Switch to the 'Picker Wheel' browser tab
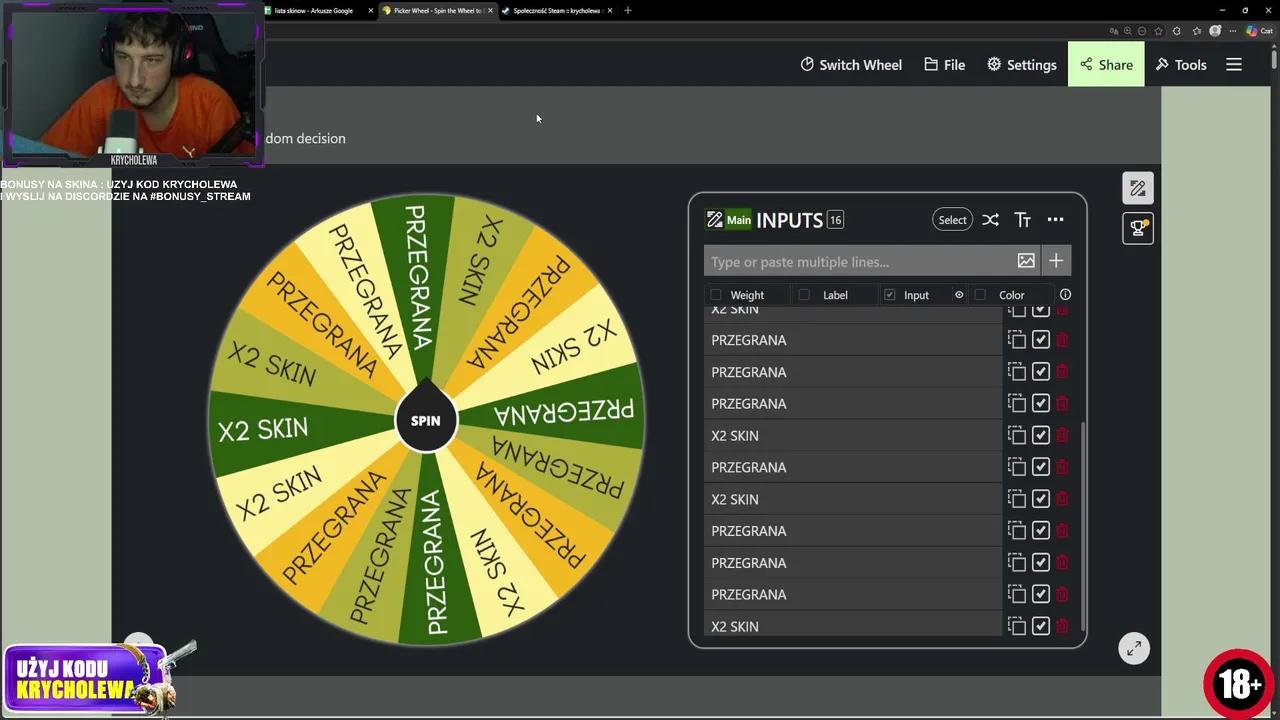 [x=436, y=10]
